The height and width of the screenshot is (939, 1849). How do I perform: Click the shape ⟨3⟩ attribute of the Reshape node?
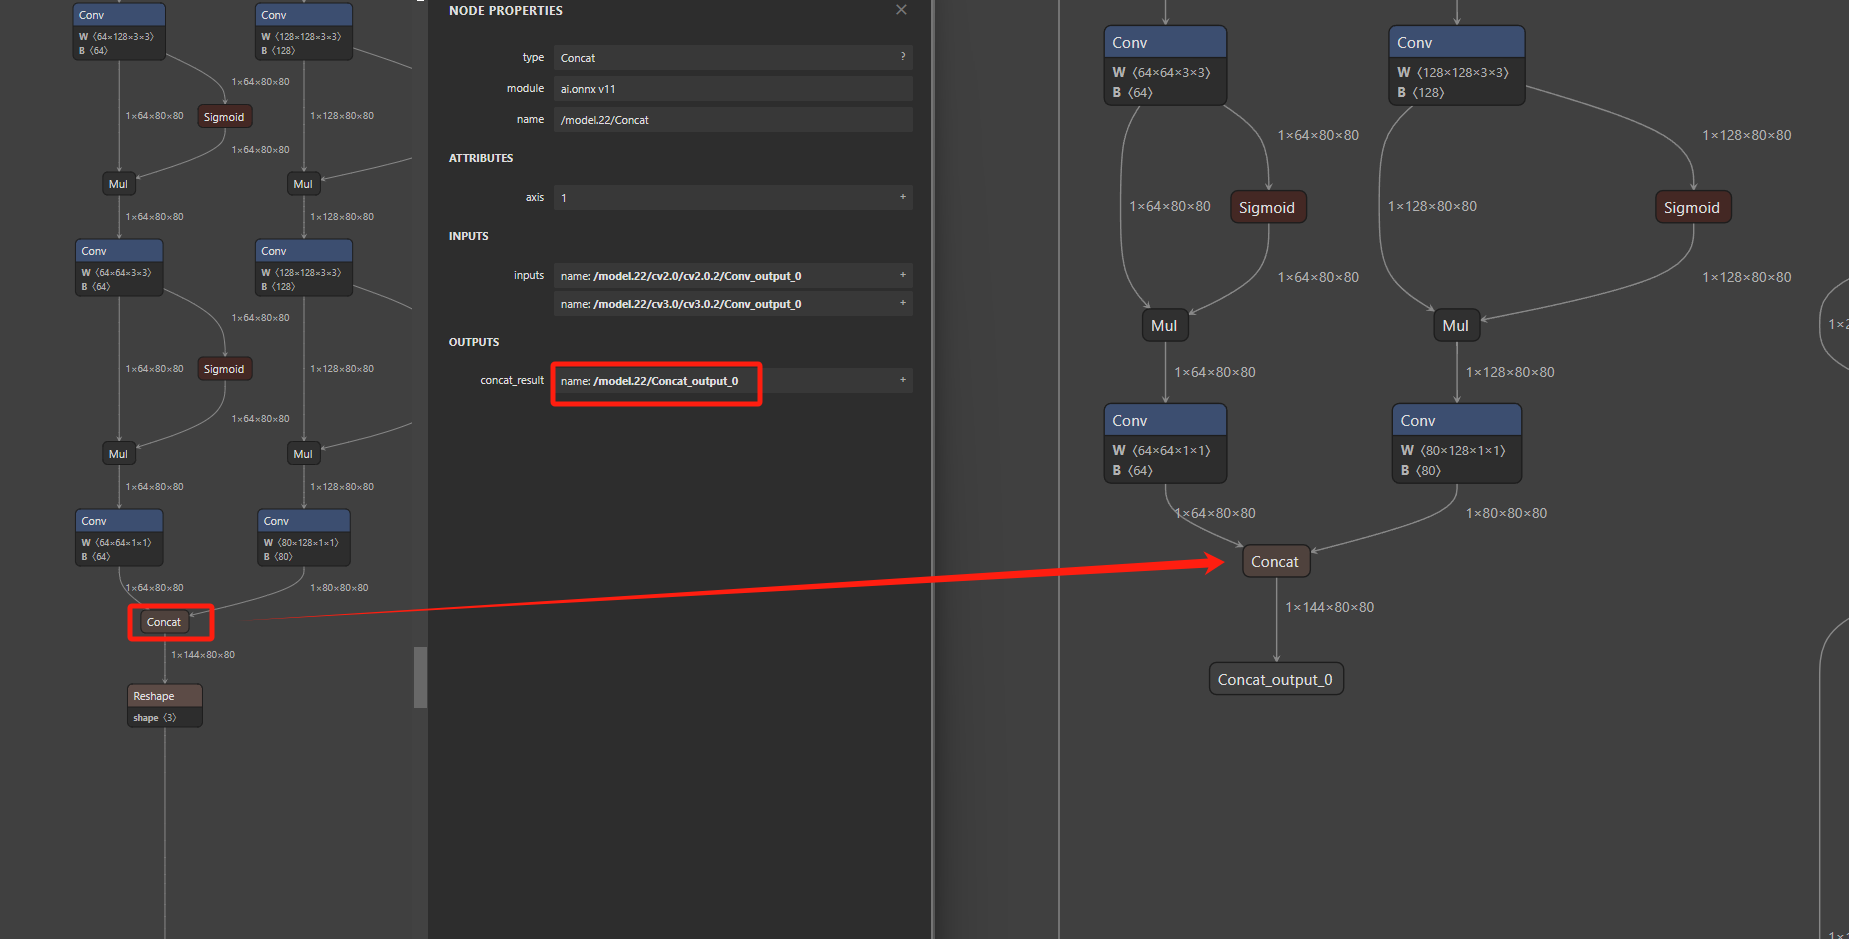[x=155, y=718]
